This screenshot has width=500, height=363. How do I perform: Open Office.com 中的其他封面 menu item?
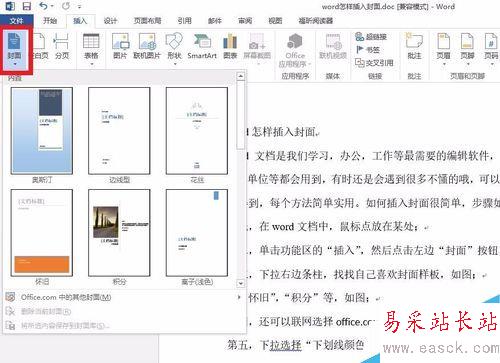[x=123, y=297]
